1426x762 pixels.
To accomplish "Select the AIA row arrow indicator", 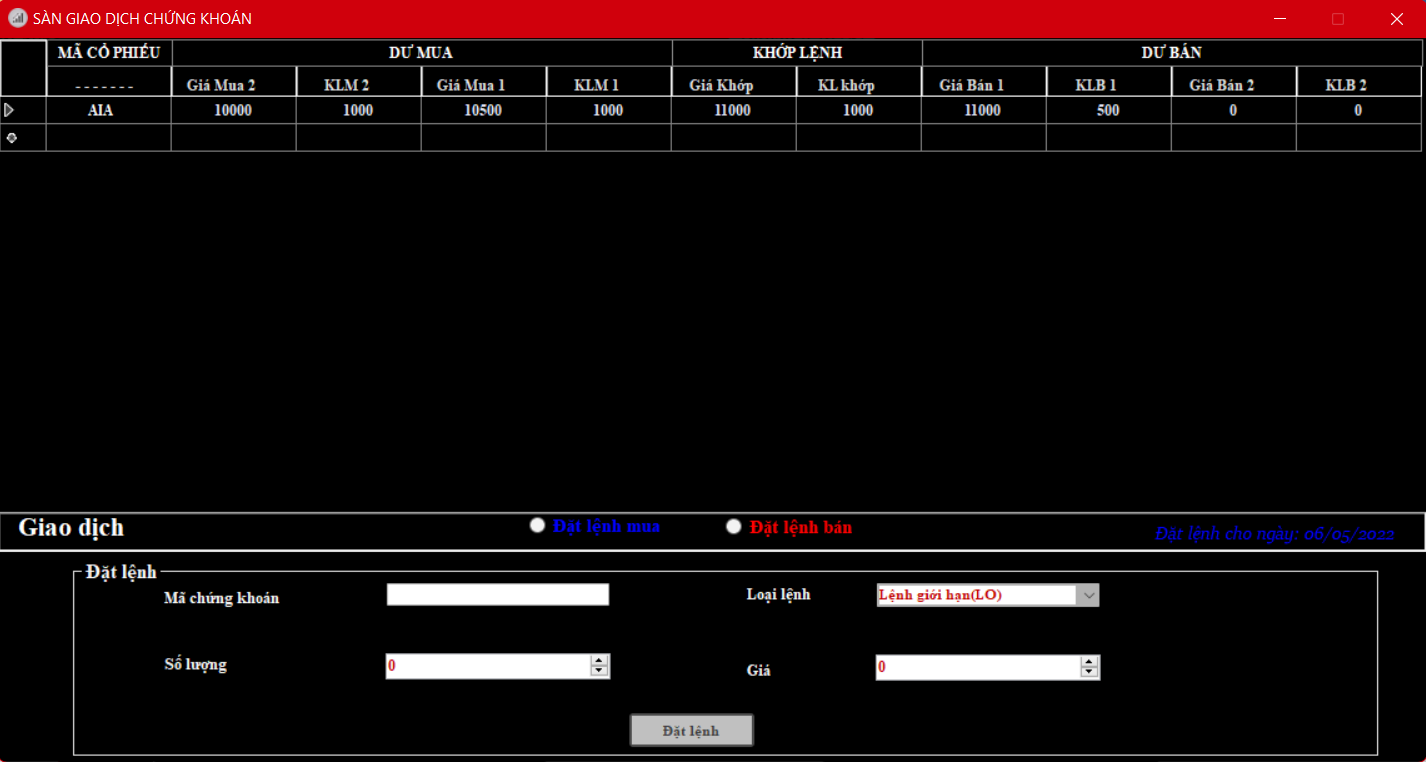I will tap(9, 110).
